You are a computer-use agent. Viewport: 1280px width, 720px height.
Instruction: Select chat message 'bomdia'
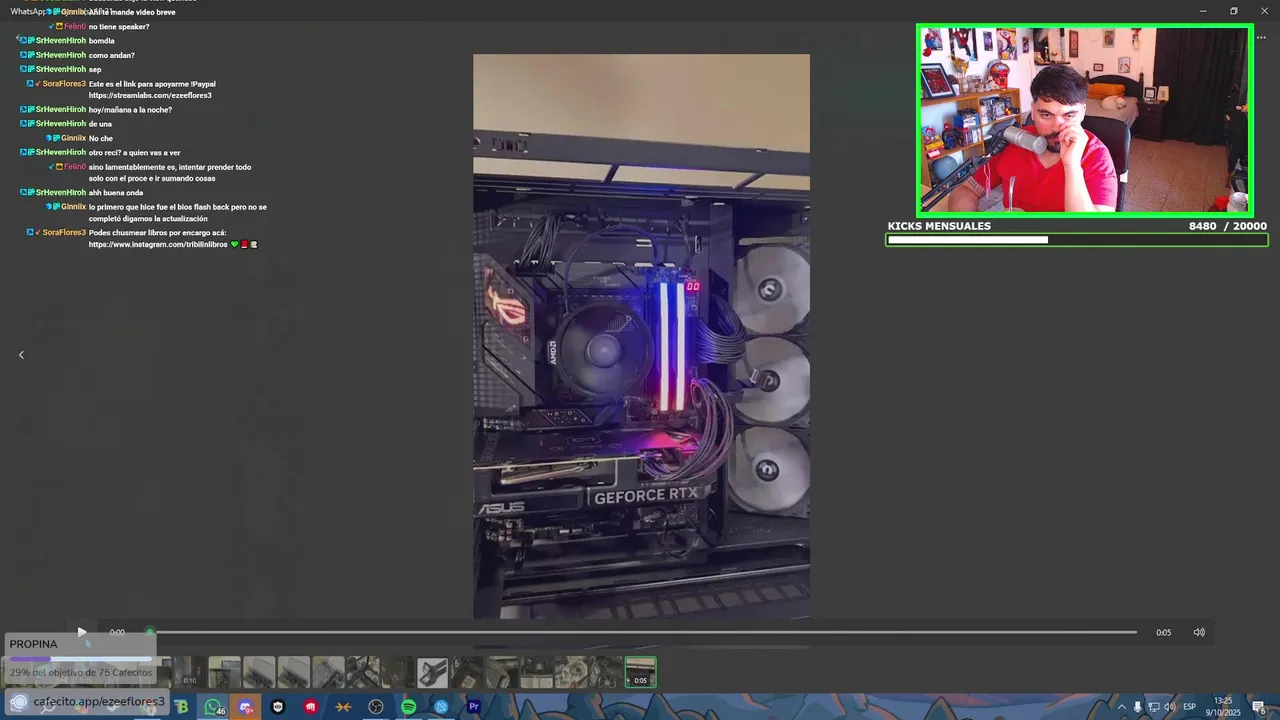101,41
